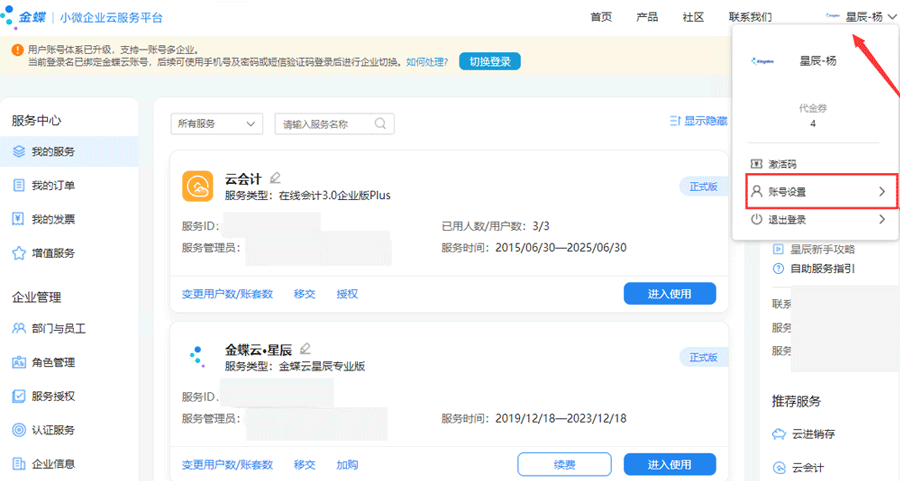Screen dimensions: 900x481
Task: Click the 激活码 ticket icon
Action: (x=757, y=164)
